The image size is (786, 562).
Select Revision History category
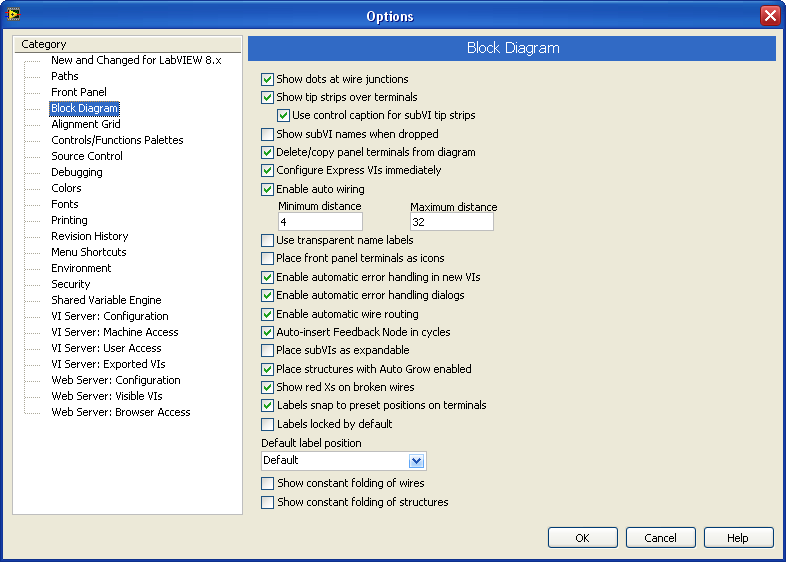pyautogui.click(x=90, y=236)
